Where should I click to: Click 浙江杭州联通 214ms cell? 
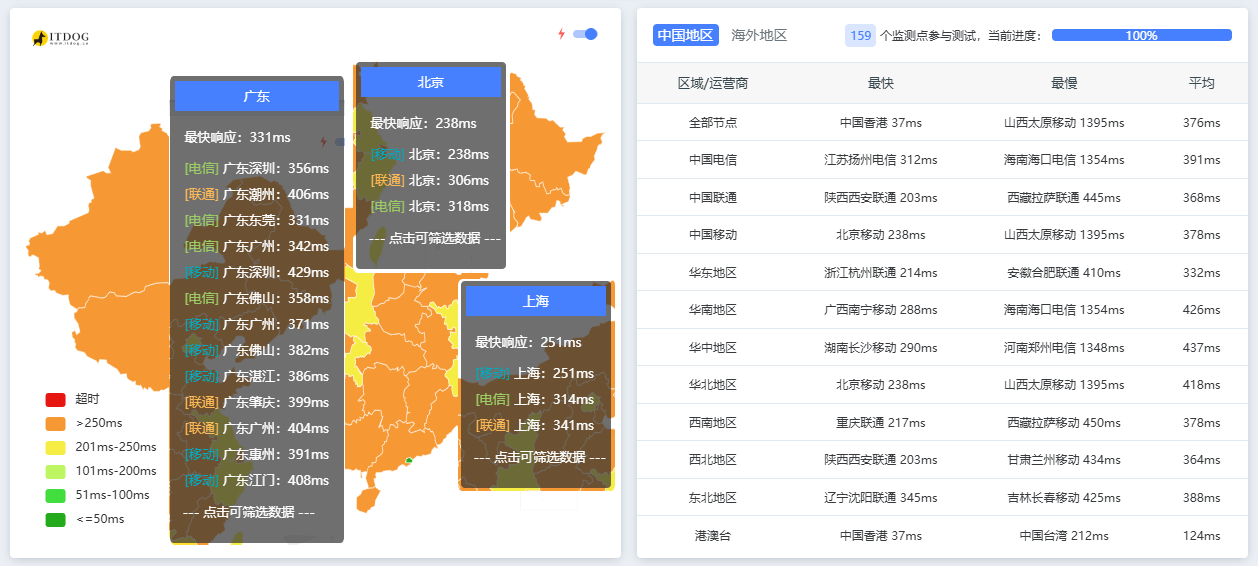(x=881, y=273)
